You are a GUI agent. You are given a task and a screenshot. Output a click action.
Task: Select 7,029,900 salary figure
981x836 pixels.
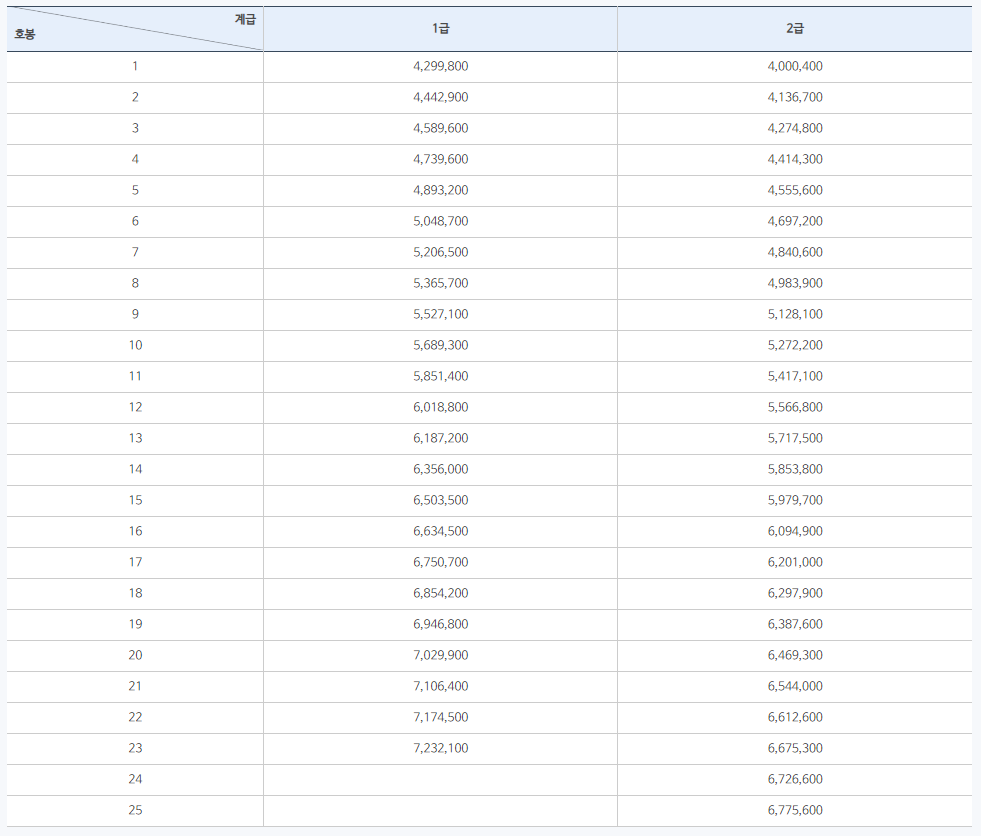[440, 655]
